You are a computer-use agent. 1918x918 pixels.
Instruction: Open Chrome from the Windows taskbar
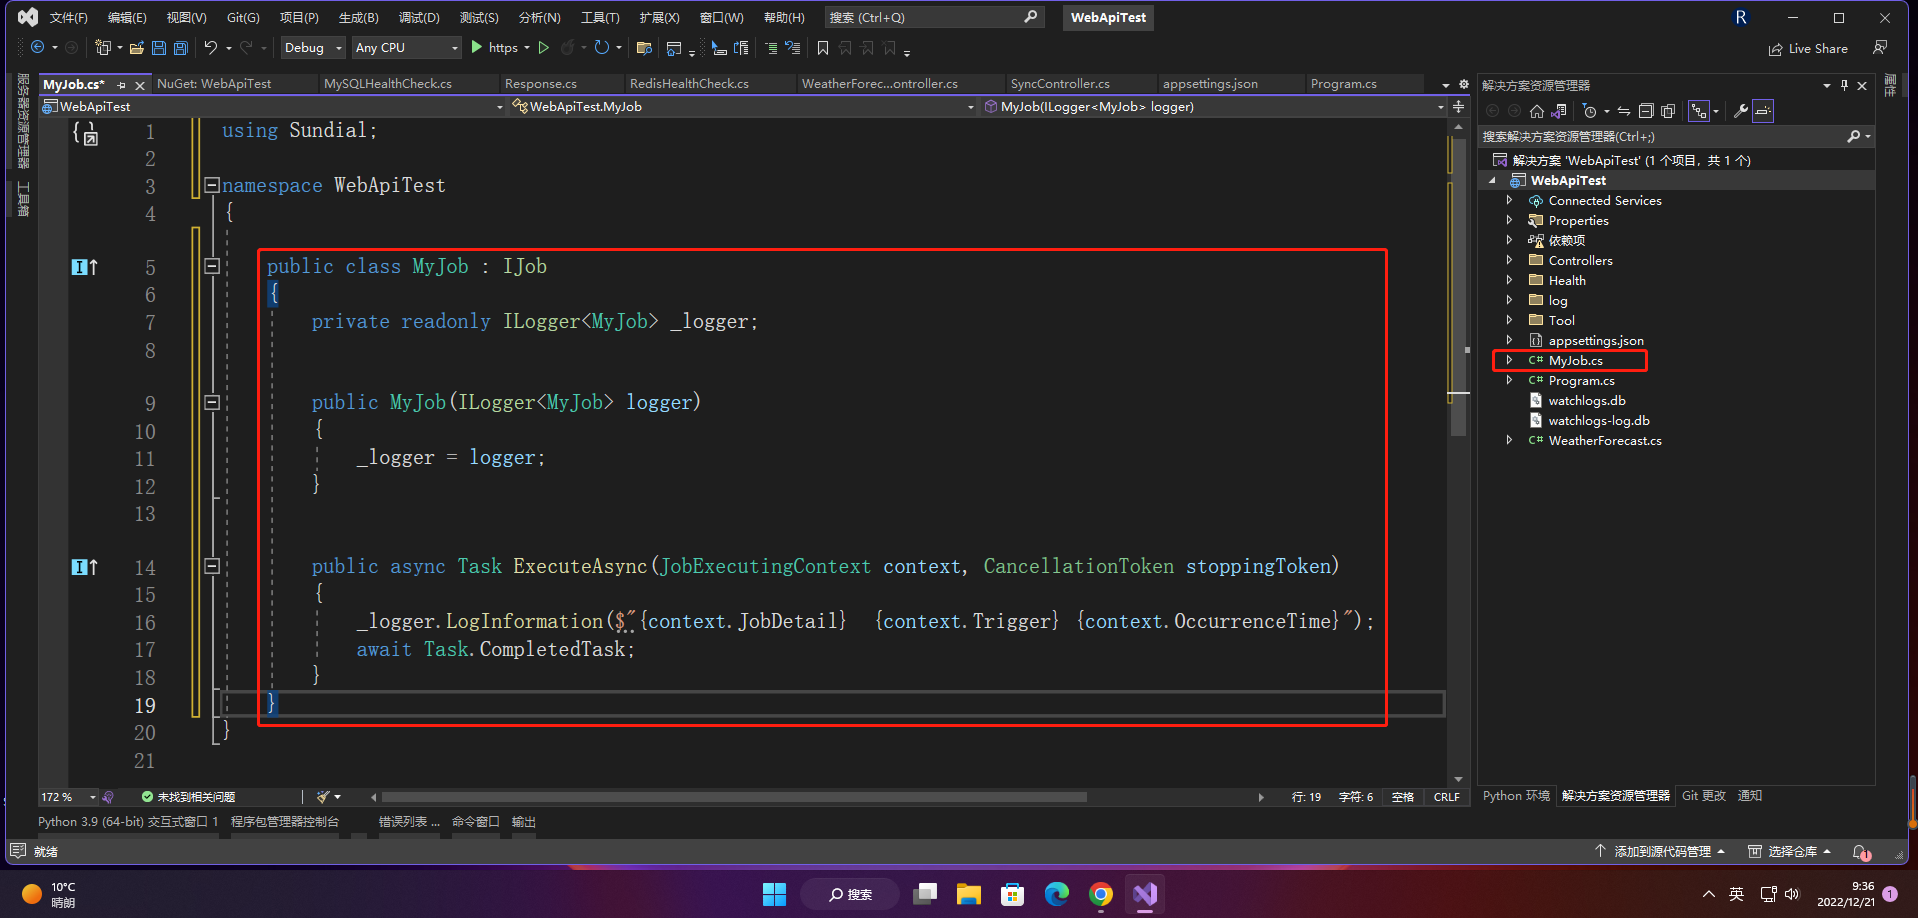tap(1101, 894)
